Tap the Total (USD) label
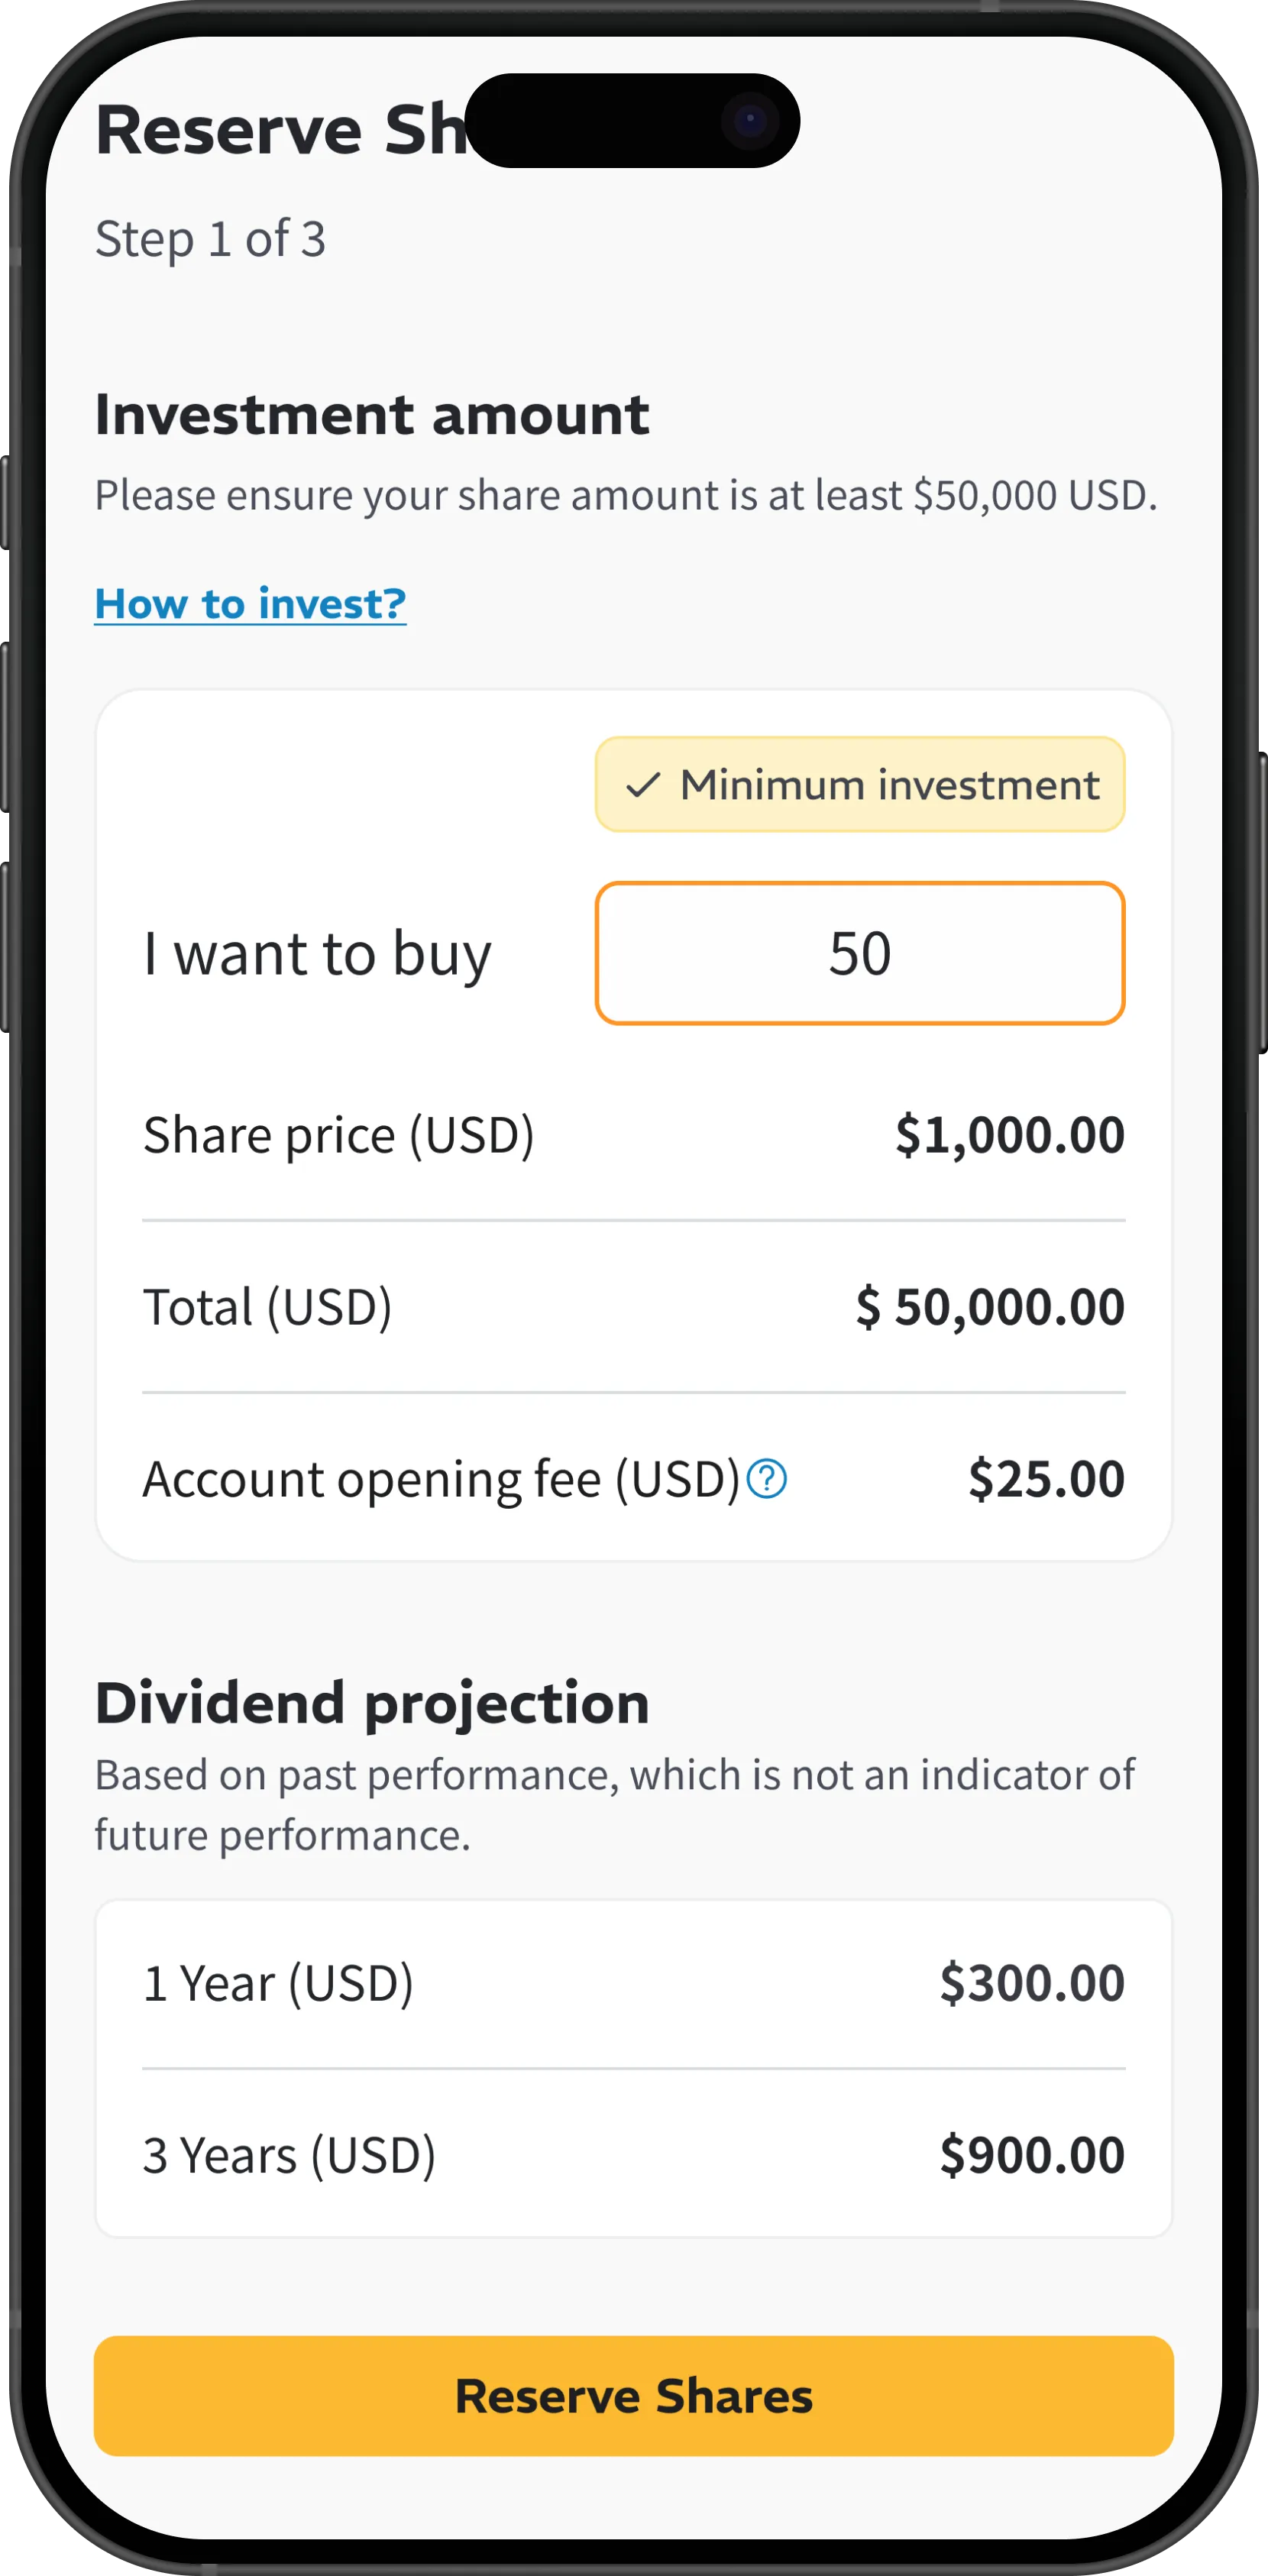Screen dimensions: 1268x2576 [x=268, y=1307]
